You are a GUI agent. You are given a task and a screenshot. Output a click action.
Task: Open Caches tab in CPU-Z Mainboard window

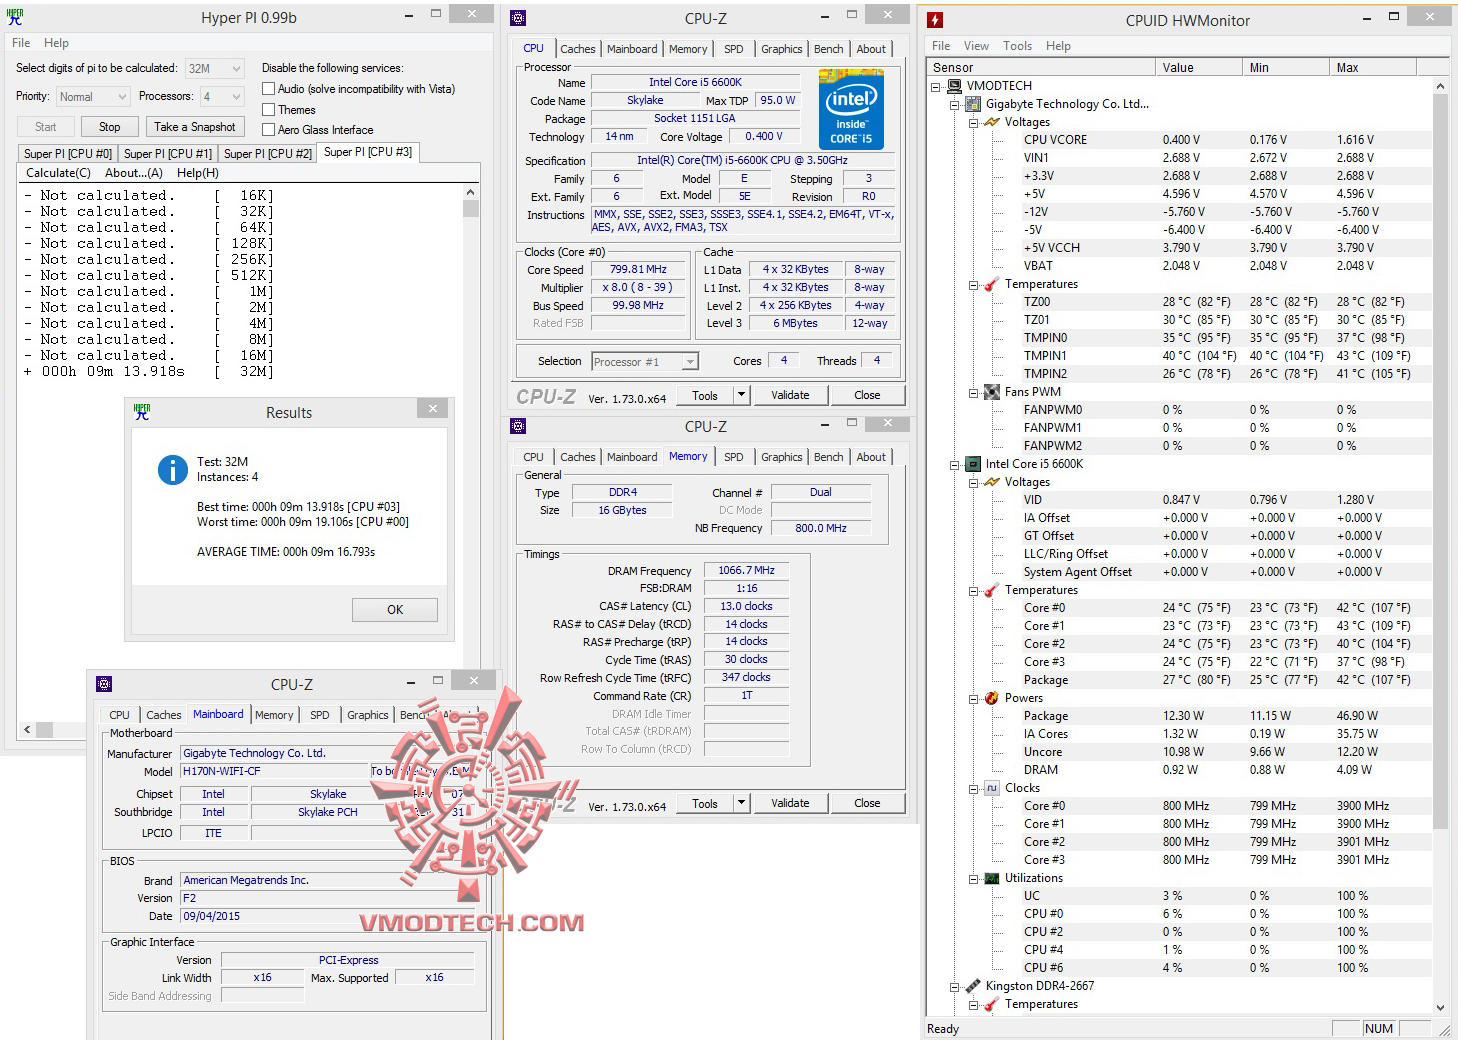click(x=164, y=715)
